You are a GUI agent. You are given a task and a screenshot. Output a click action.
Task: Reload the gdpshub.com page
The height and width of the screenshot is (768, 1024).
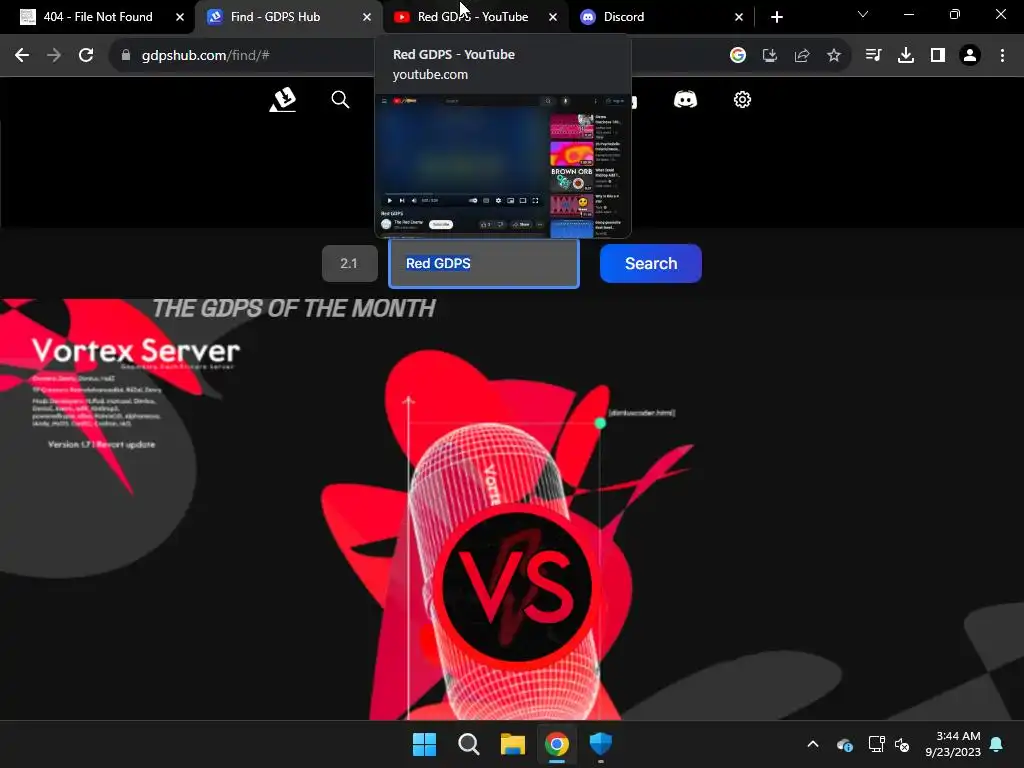pyautogui.click(x=86, y=56)
